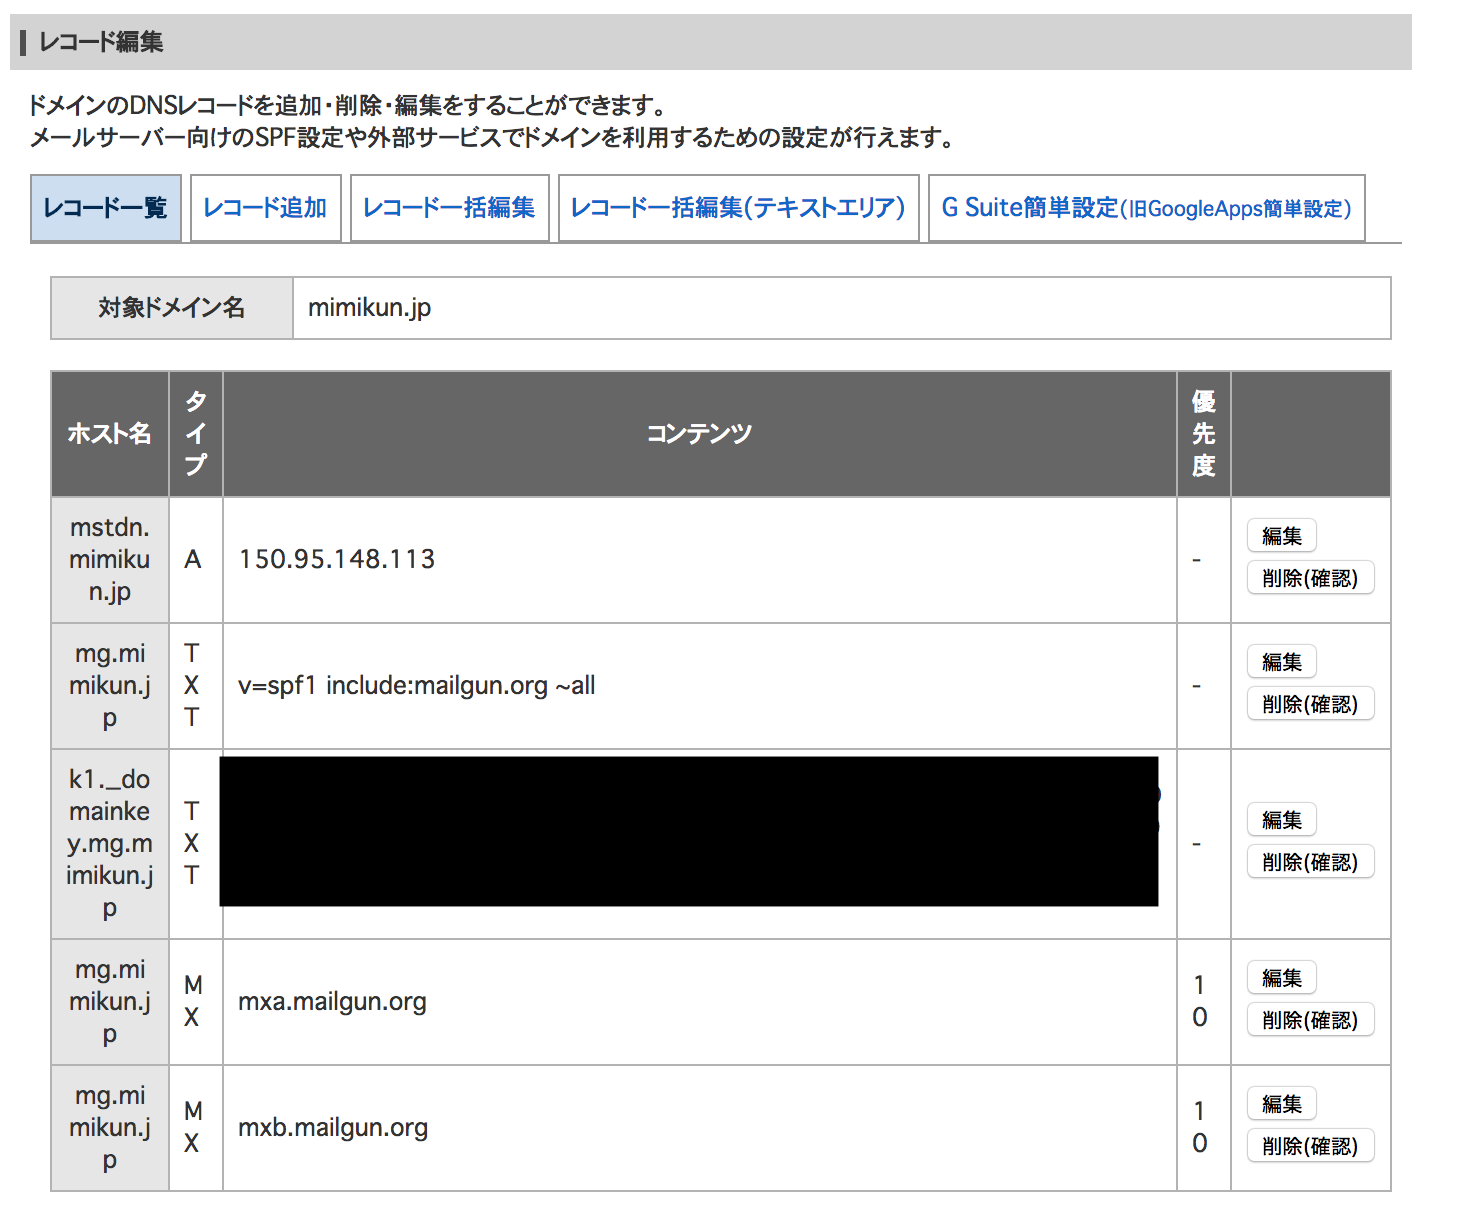Delete the mg.mimikun.jp TXT record

click(x=1310, y=704)
